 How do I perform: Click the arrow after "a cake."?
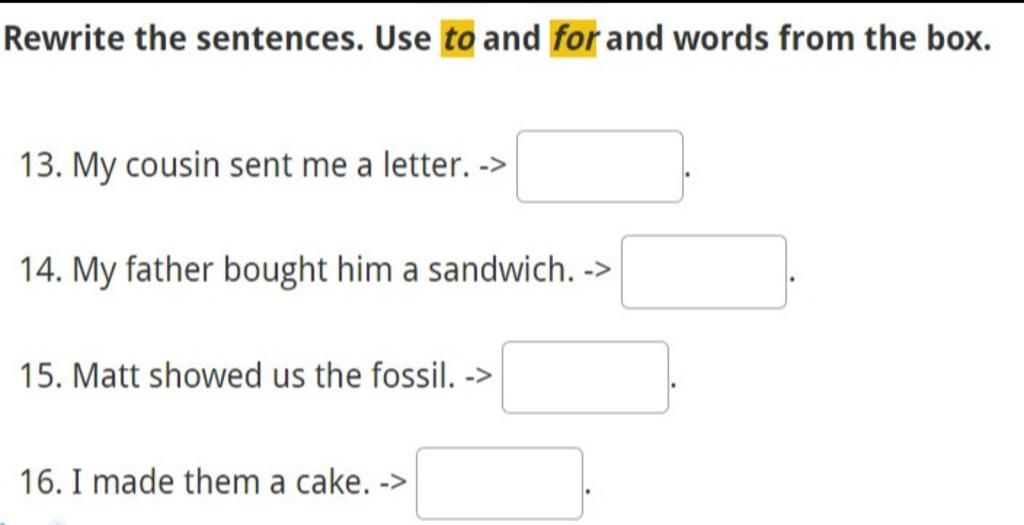[x=393, y=483]
